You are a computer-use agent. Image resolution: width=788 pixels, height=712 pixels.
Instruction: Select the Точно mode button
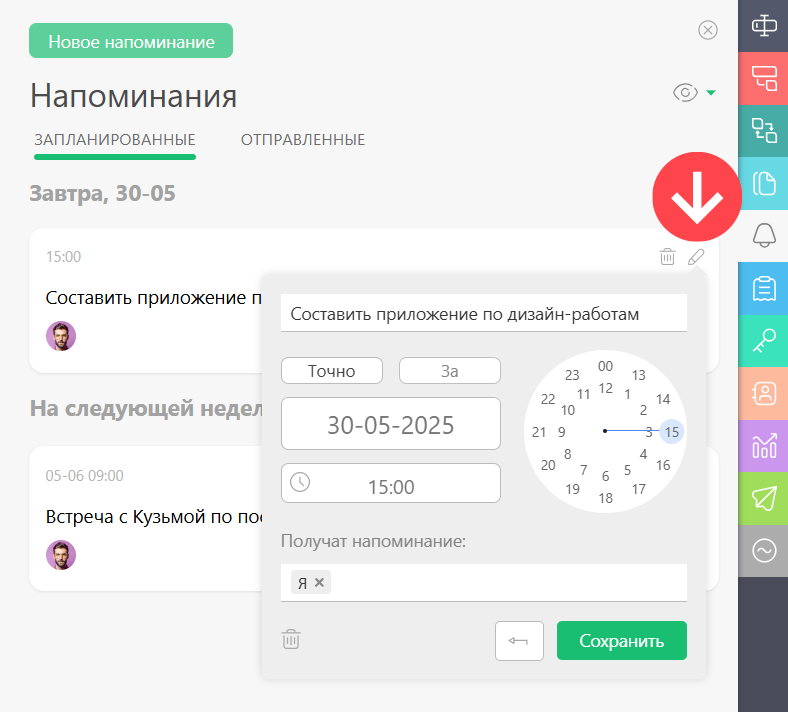coord(332,371)
